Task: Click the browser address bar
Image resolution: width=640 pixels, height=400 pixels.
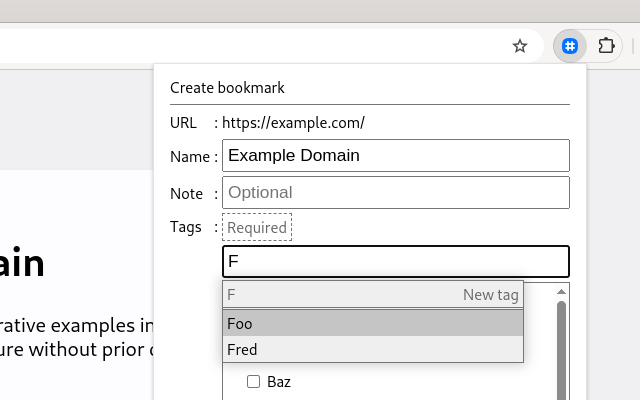Action: click(250, 46)
